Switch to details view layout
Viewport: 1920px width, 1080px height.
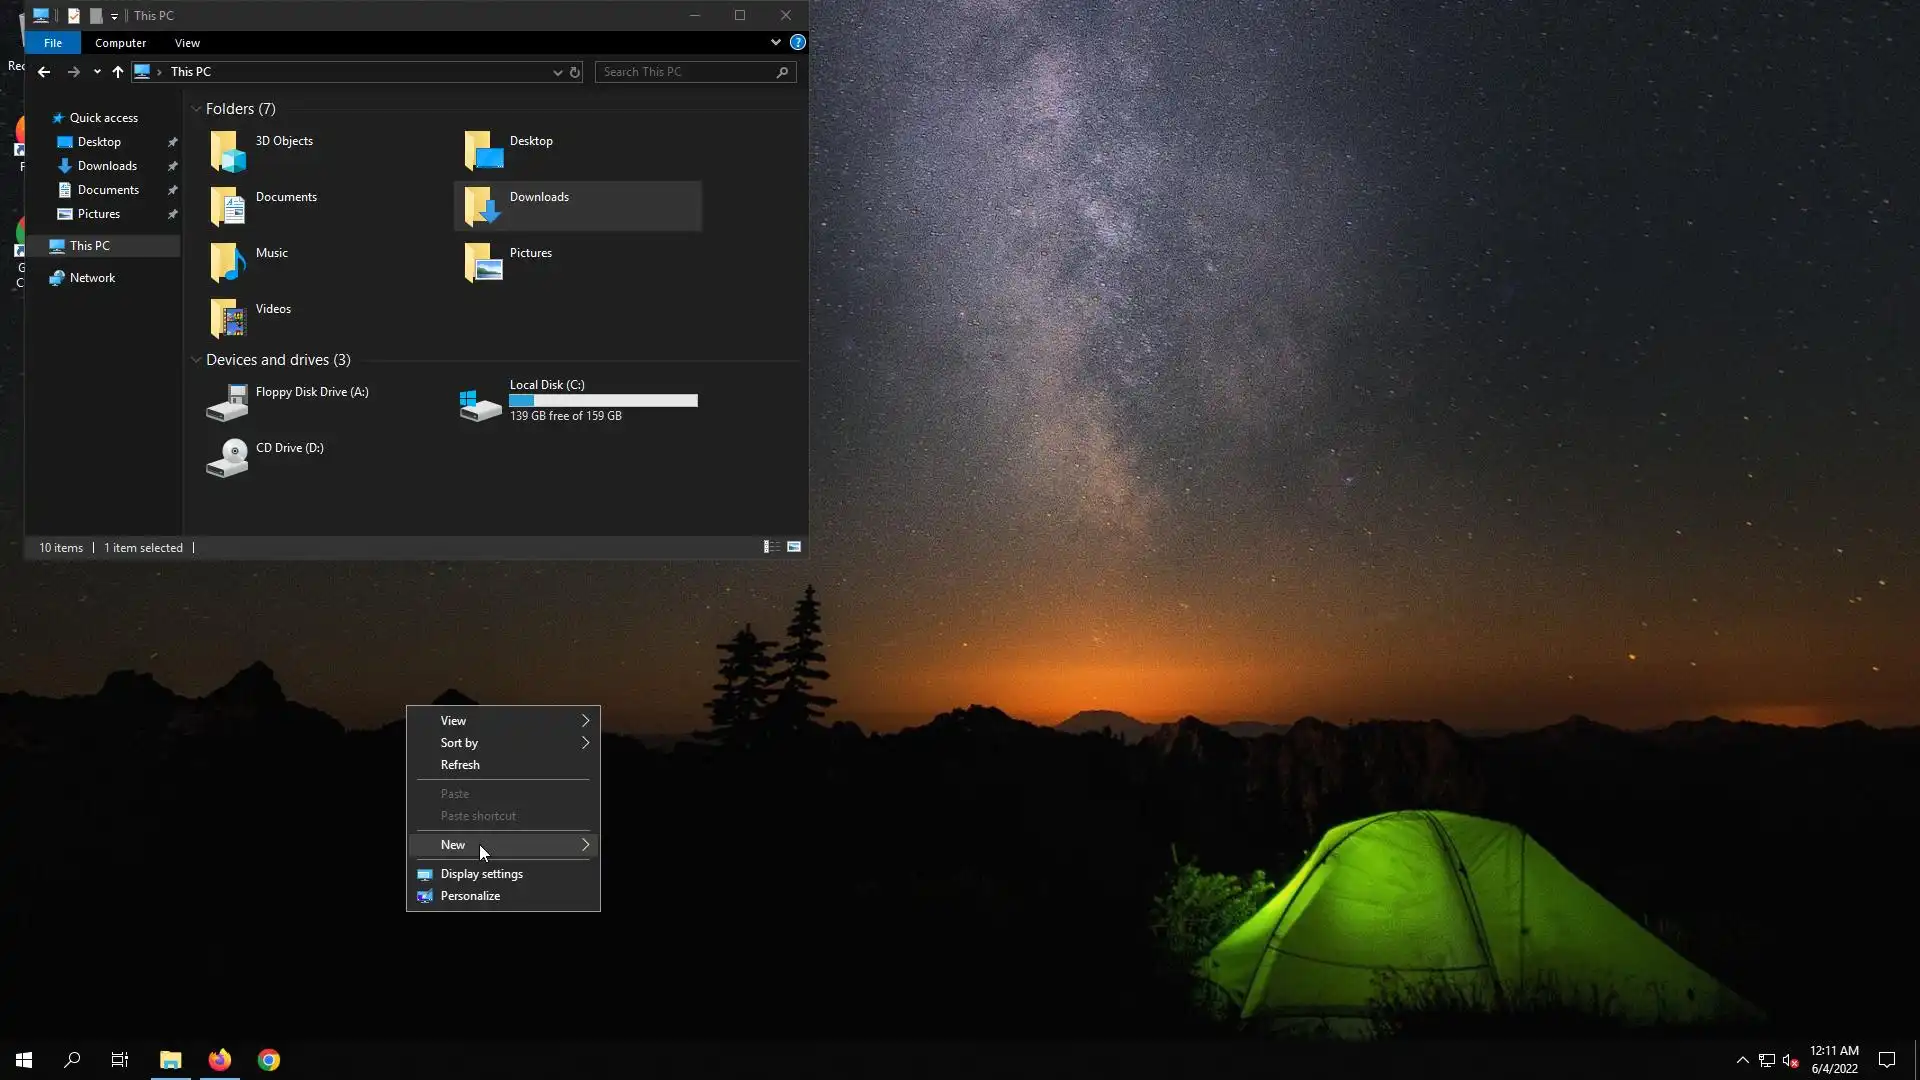[772, 547]
